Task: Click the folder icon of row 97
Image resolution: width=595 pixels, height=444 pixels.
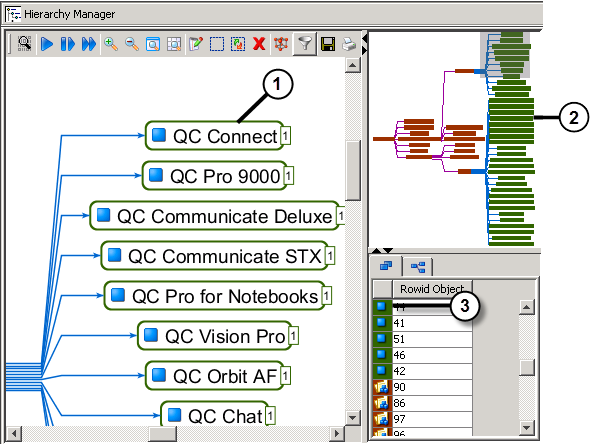Action: [x=382, y=419]
